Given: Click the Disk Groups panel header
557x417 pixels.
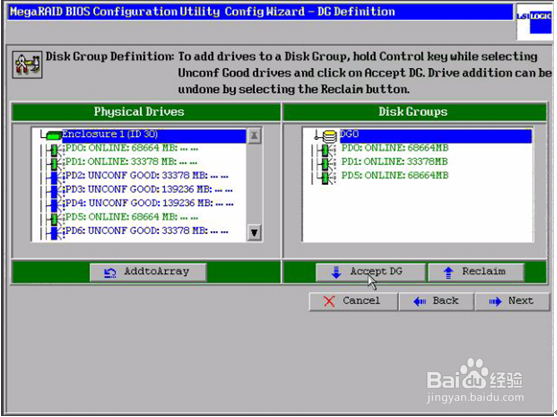Looking at the screenshot, I should 415,112.
